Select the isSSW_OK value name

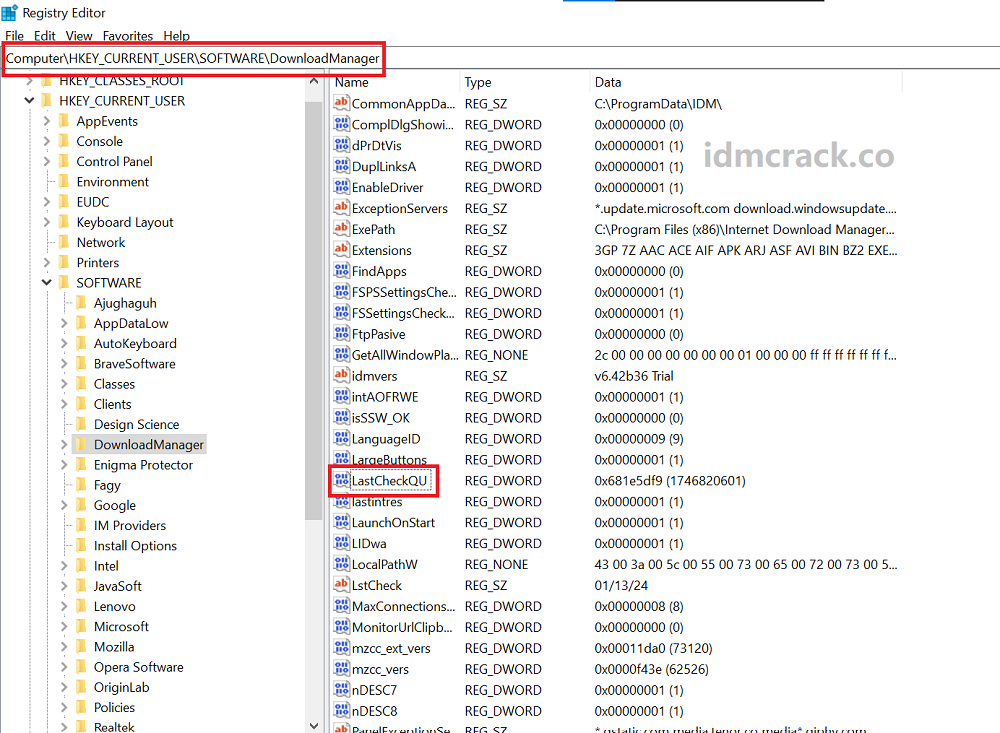[381, 418]
